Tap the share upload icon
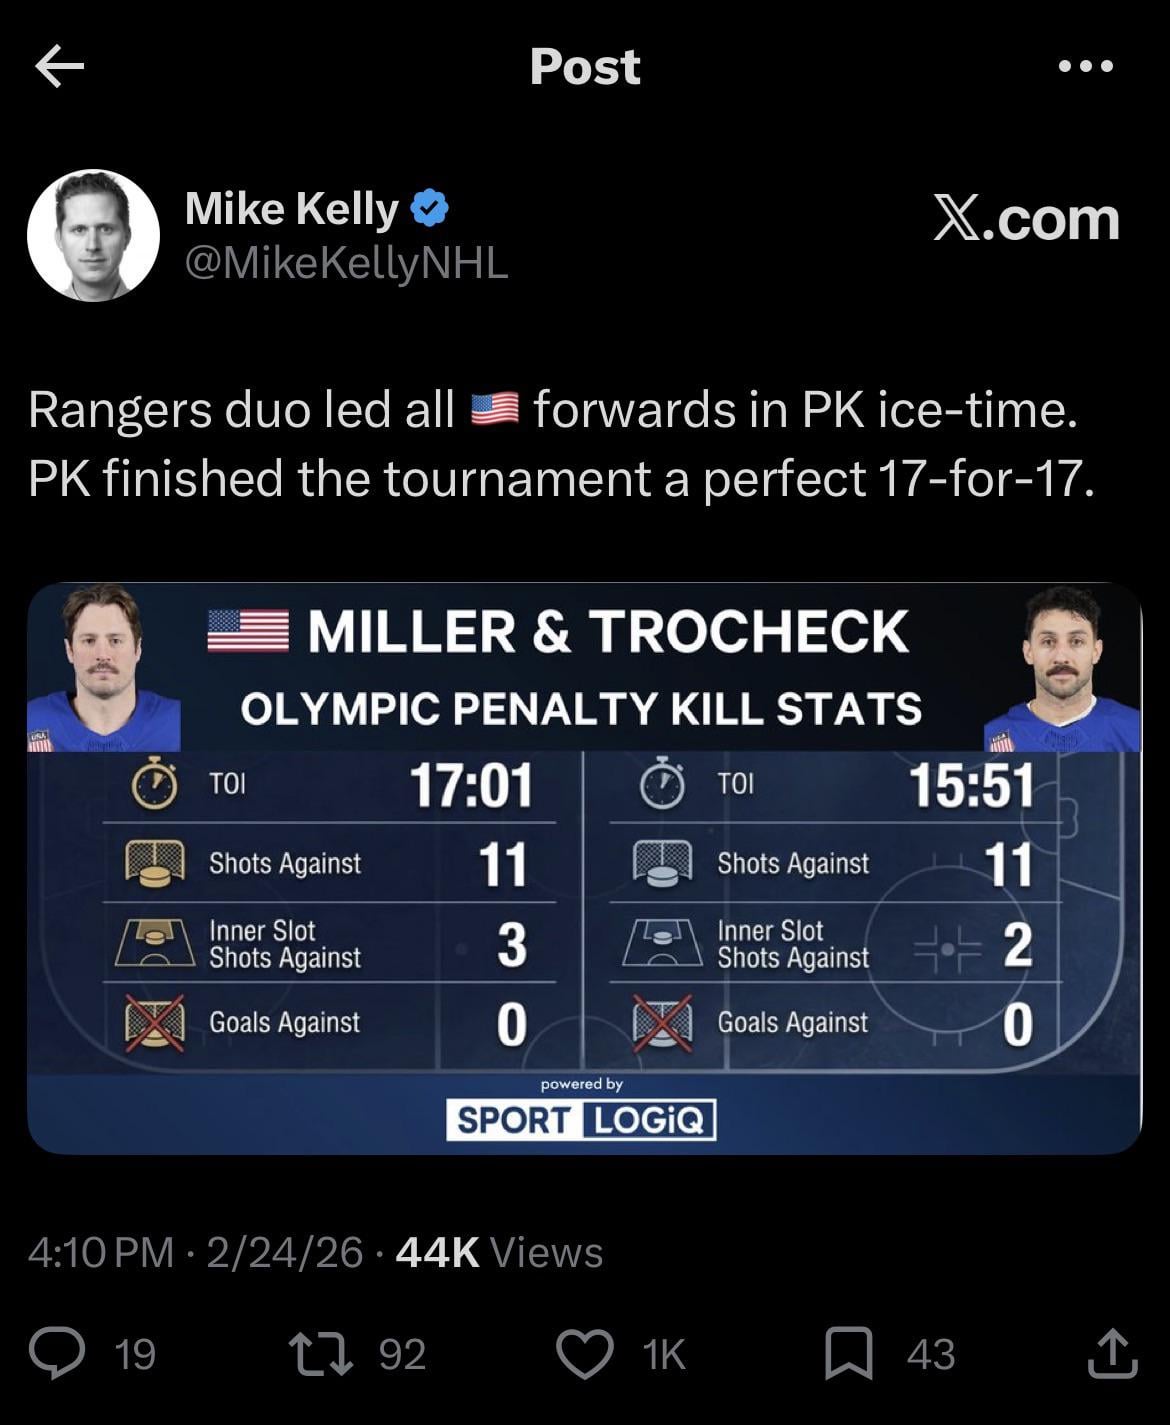Image resolution: width=1170 pixels, height=1425 pixels. [x=1111, y=1354]
